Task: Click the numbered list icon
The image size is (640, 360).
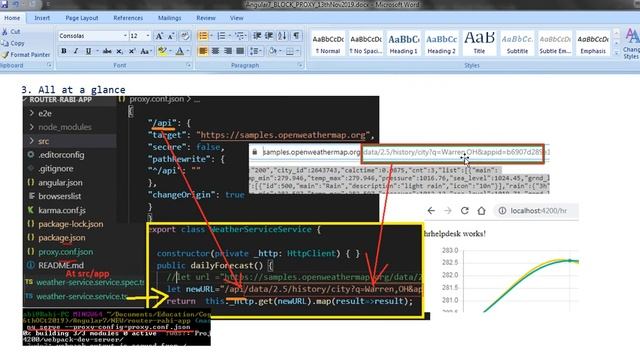Action: tap(221, 36)
